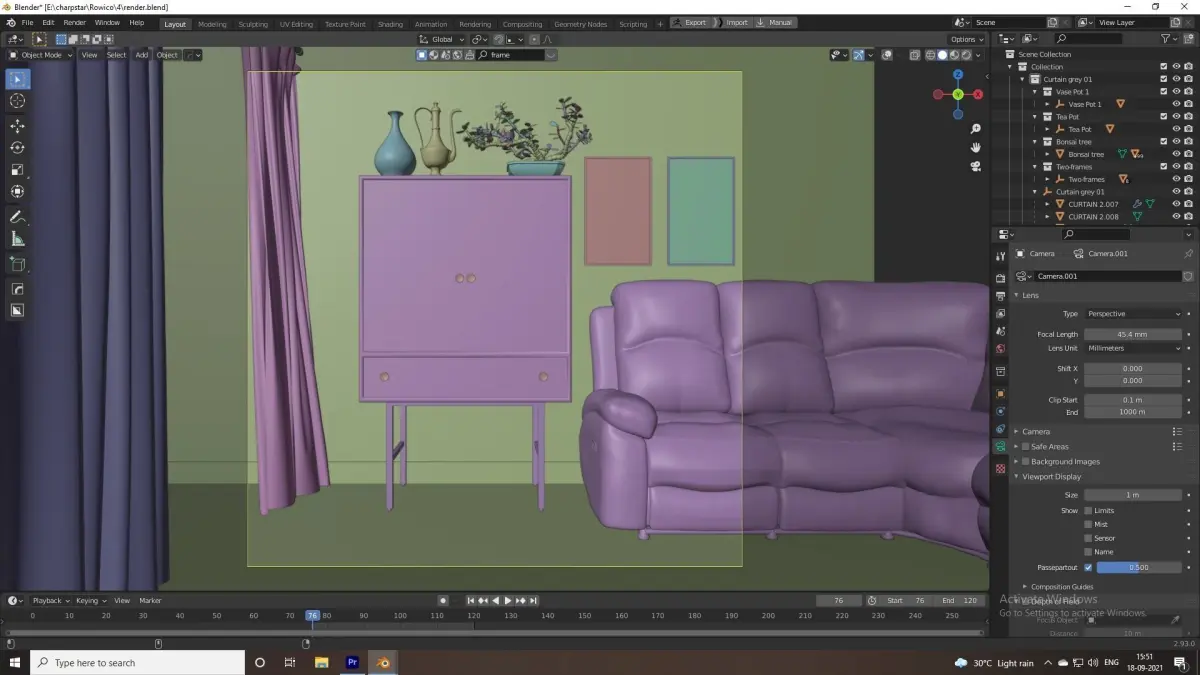Select the Transform tool
Image resolution: width=1200 pixels, height=675 pixels.
coord(17,191)
